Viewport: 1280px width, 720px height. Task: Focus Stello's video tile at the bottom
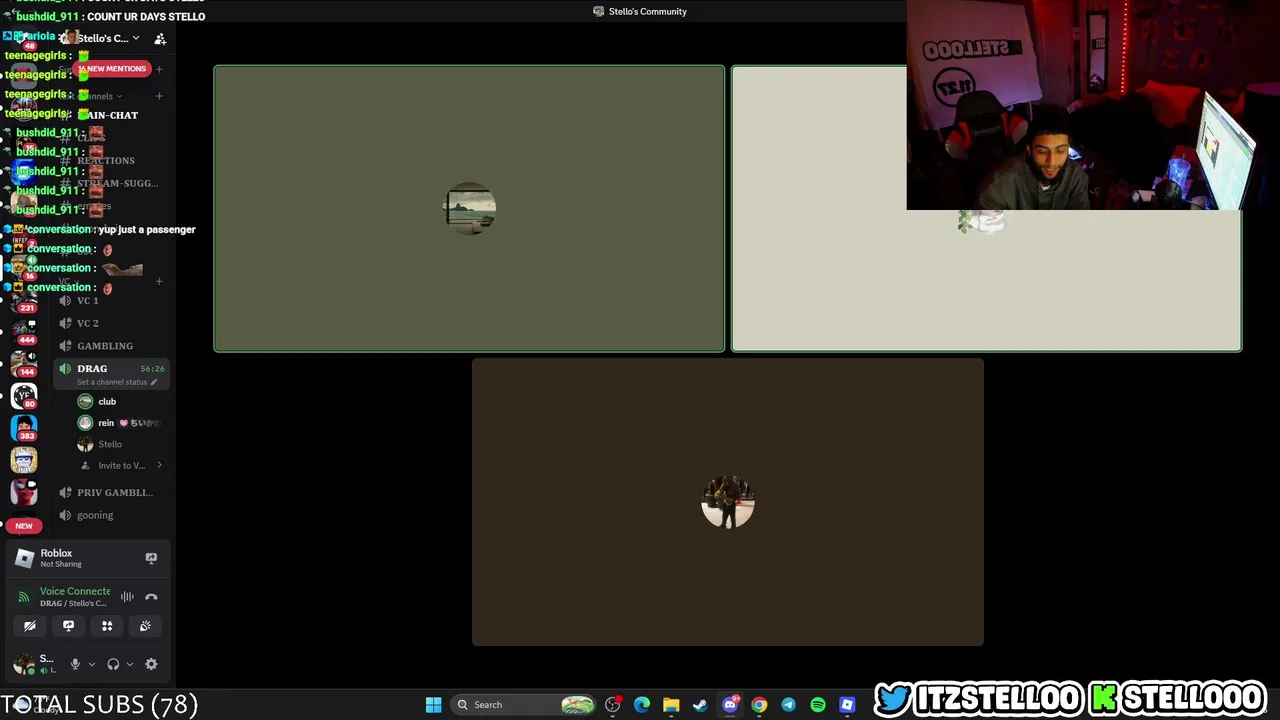(x=728, y=502)
